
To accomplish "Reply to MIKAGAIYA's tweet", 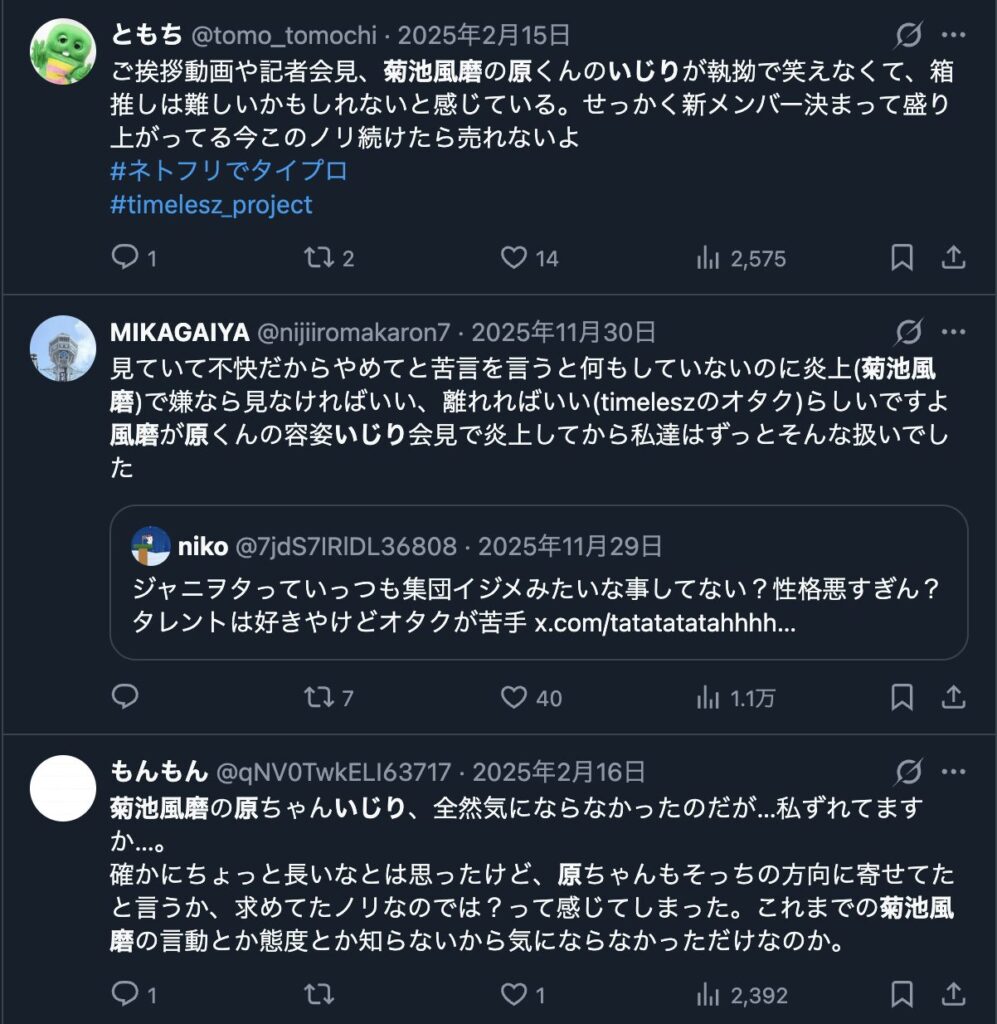I will click(x=126, y=699).
